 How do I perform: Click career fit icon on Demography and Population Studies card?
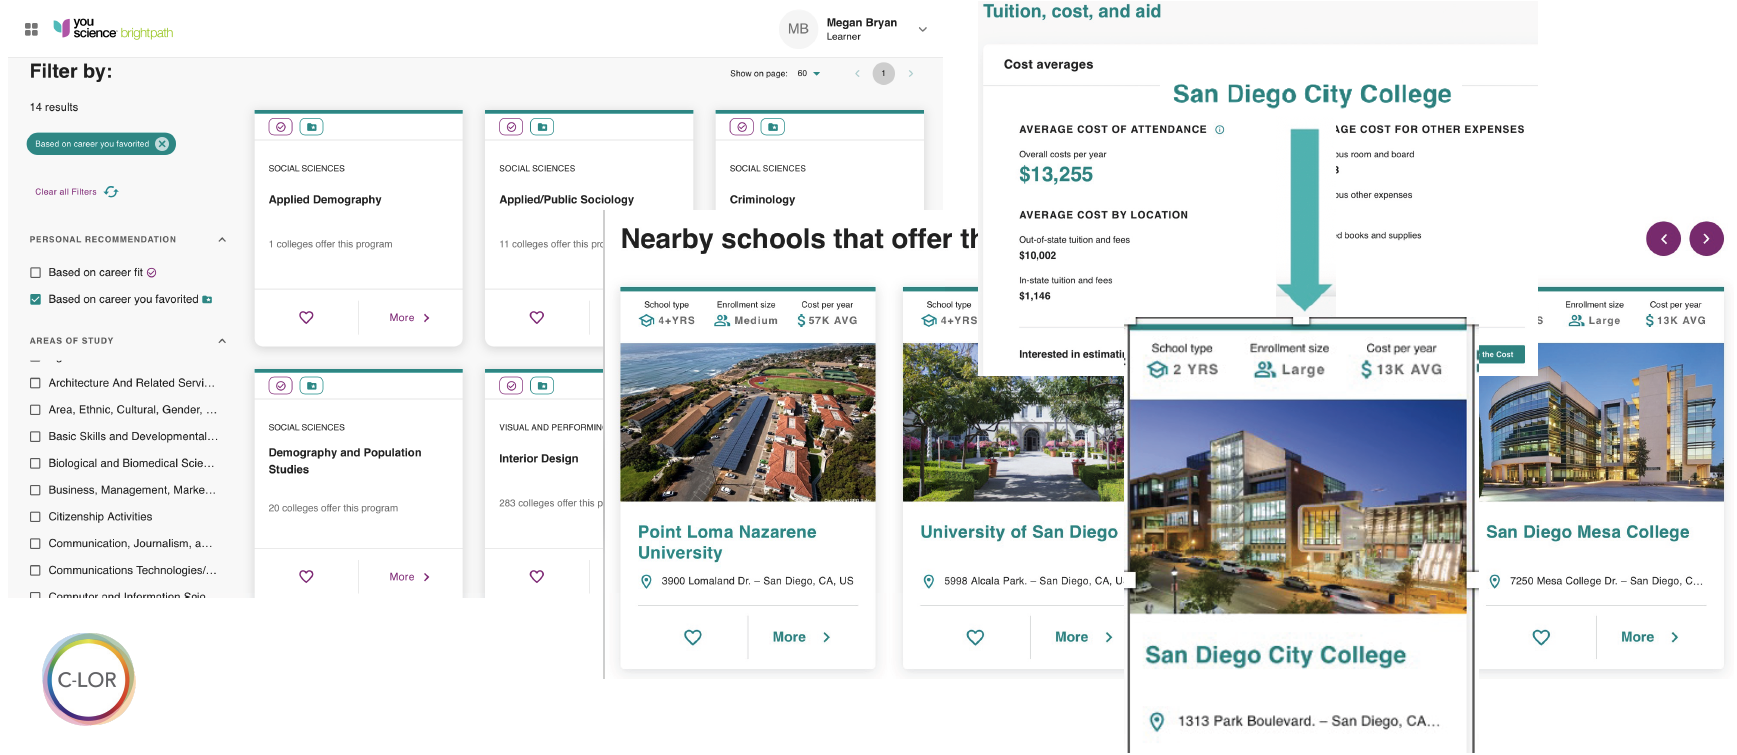coord(281,386)
